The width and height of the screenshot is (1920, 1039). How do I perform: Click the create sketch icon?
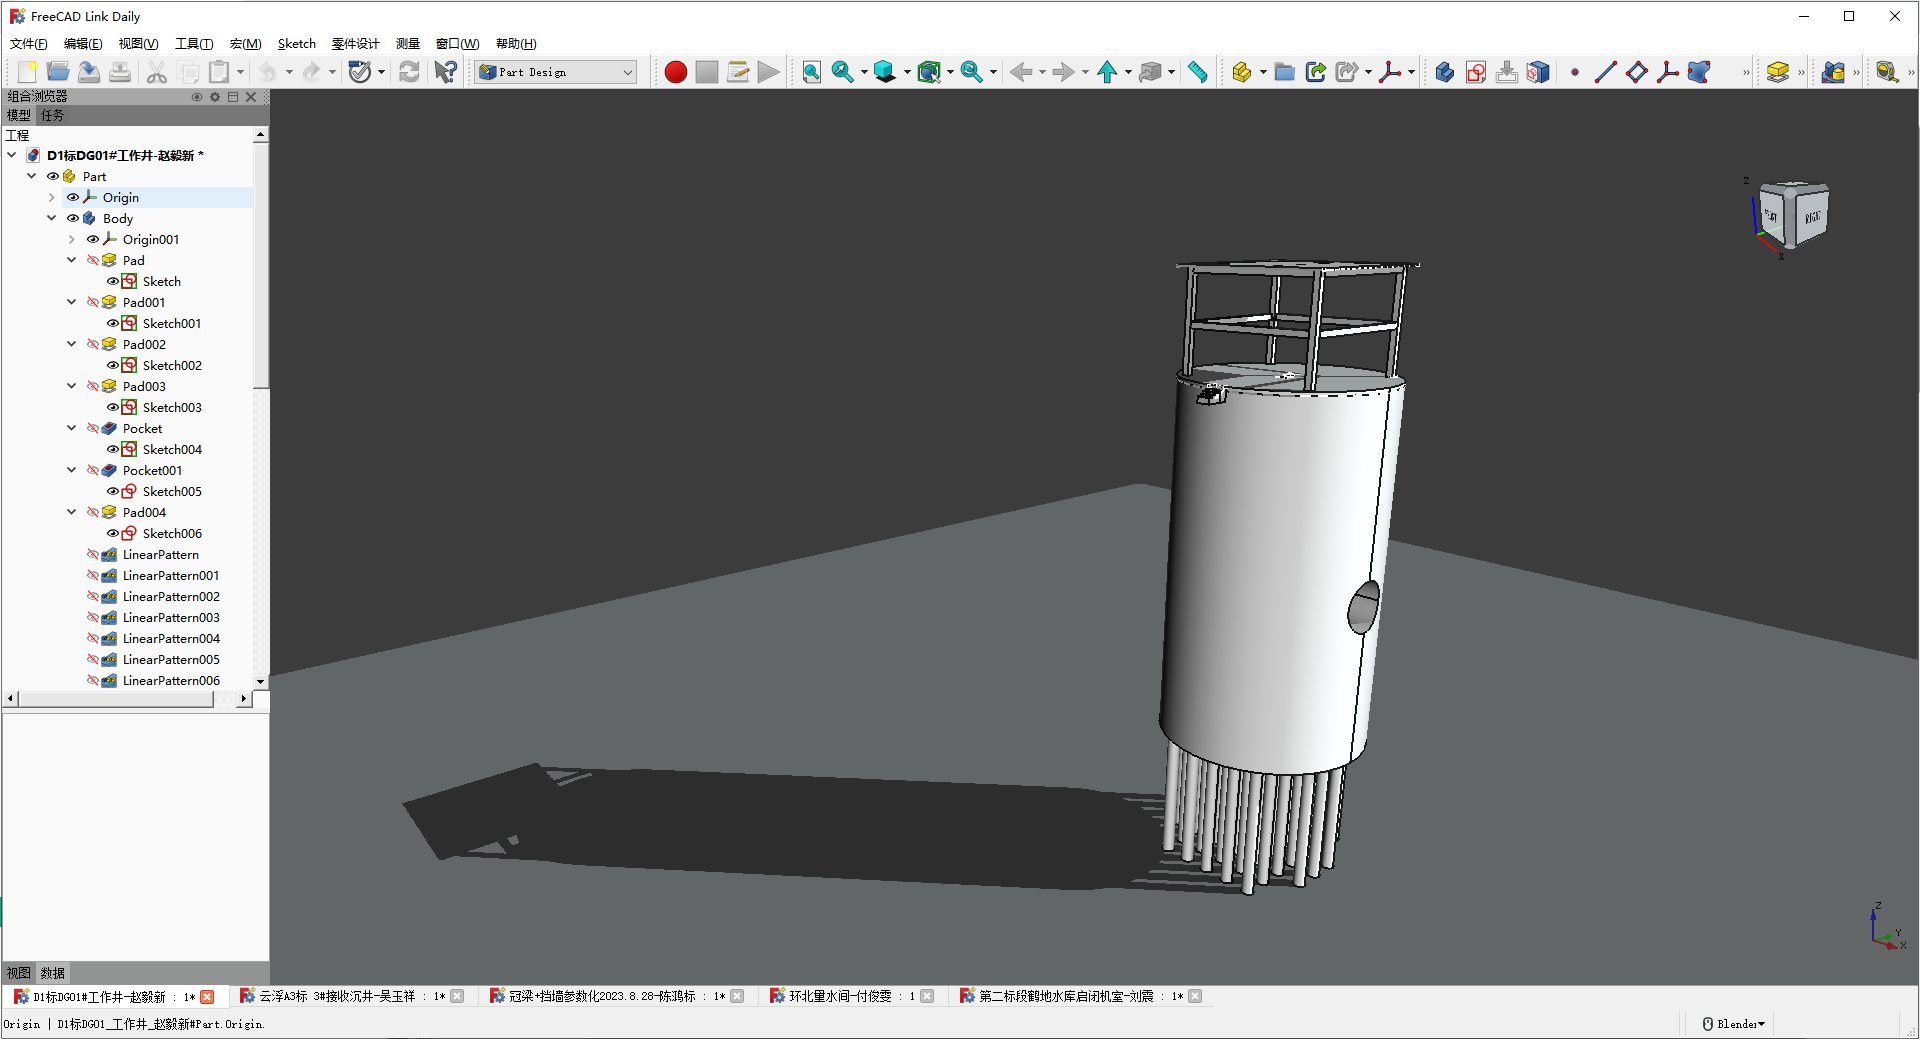pyautogui.click(x=1475, y=72)
